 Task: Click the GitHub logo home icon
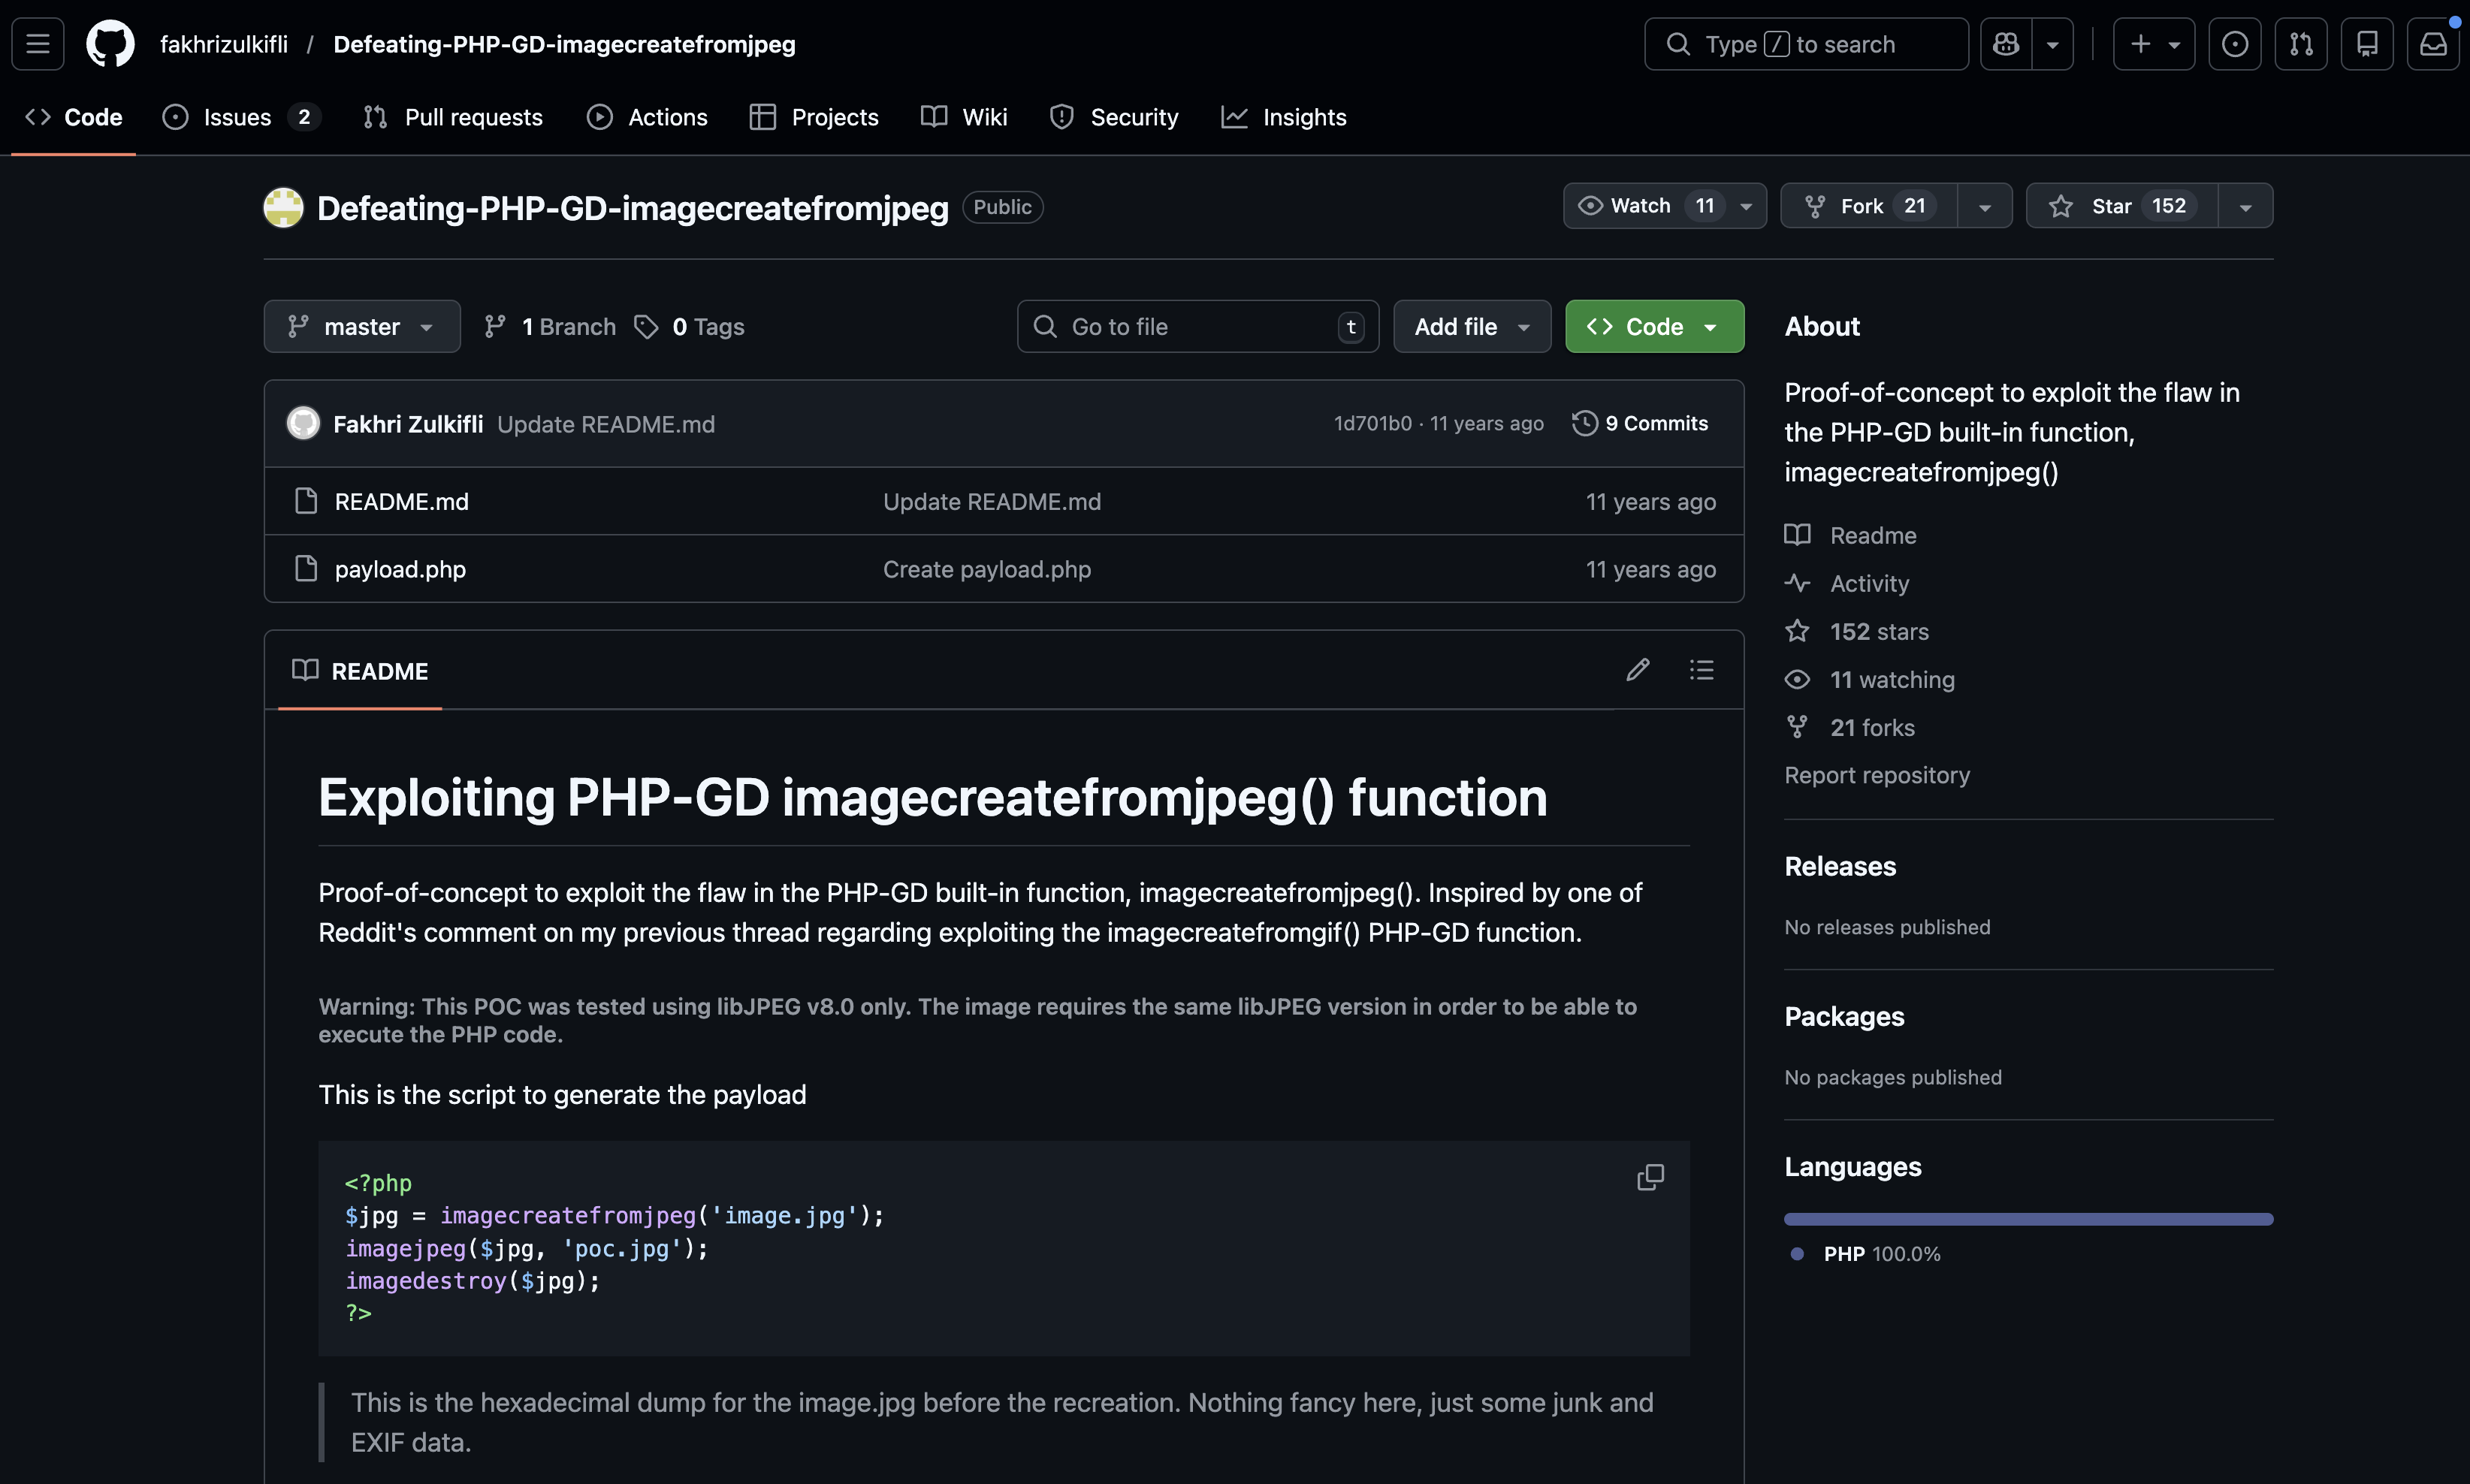click(x=110, y=44)
